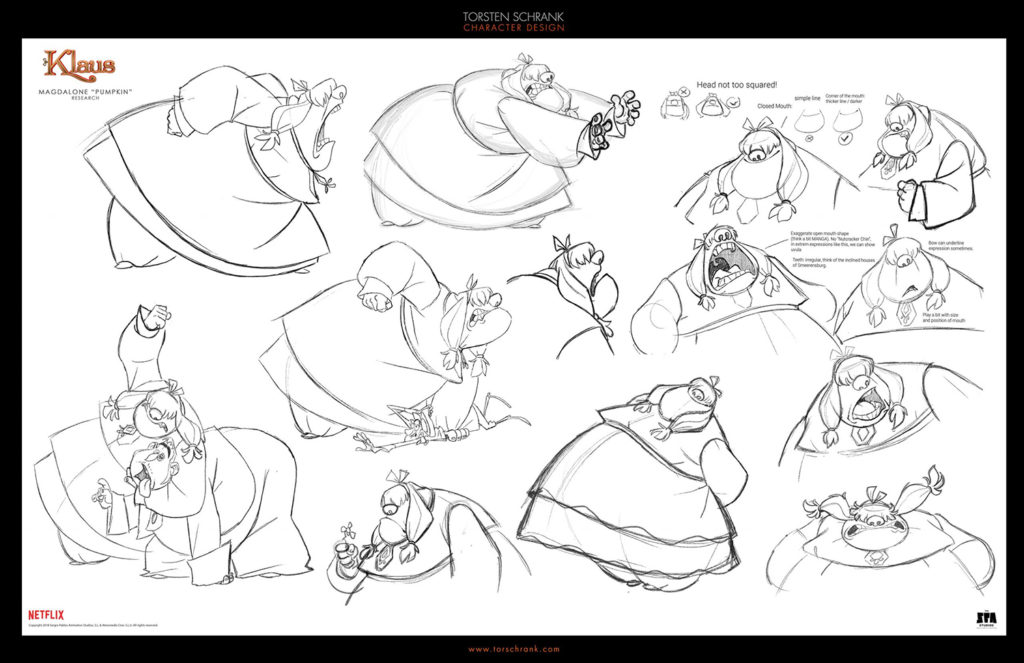Screen dimensions: 1024x663
Task: Click the "simple line" annotation
Action: coord(807,98)
